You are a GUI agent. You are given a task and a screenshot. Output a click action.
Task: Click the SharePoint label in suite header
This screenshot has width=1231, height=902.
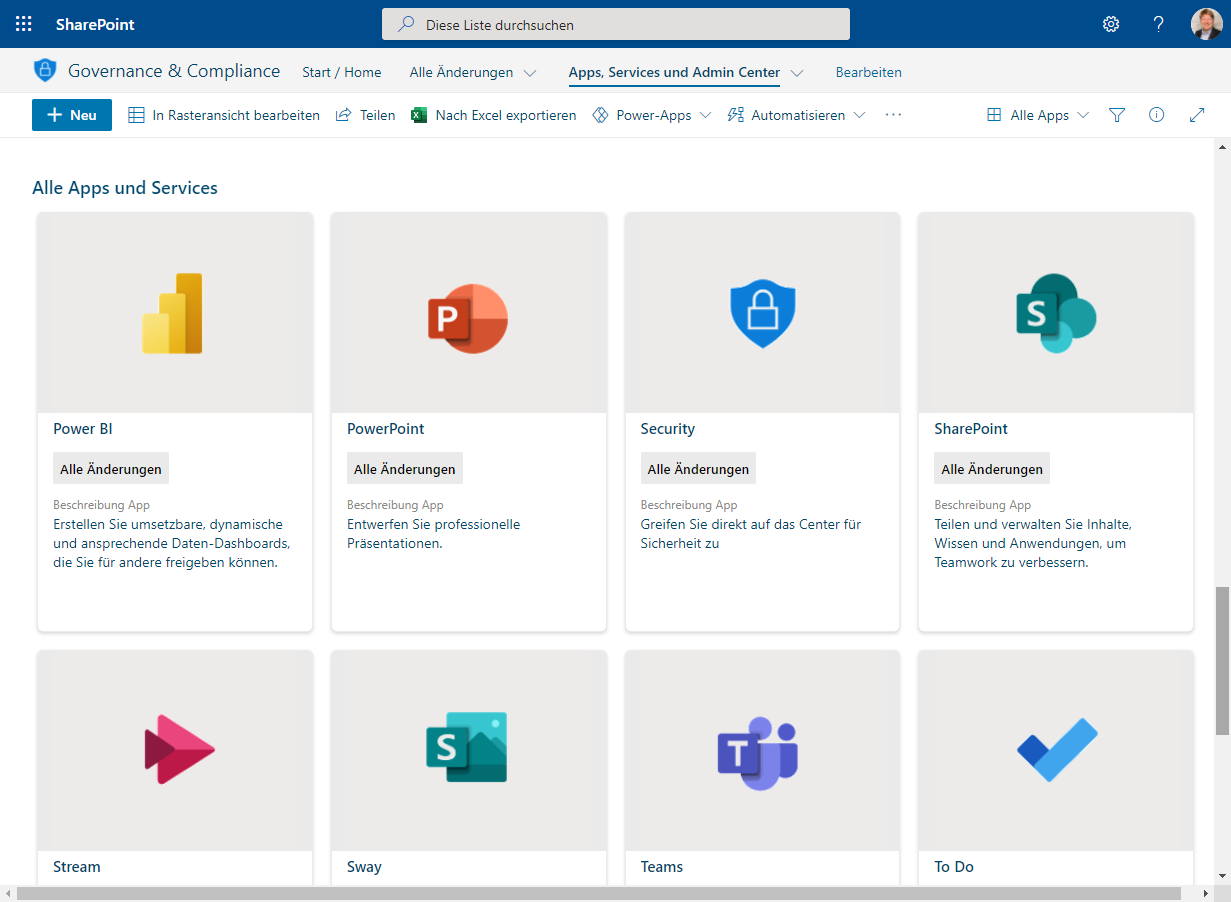[x=95, y=24]
